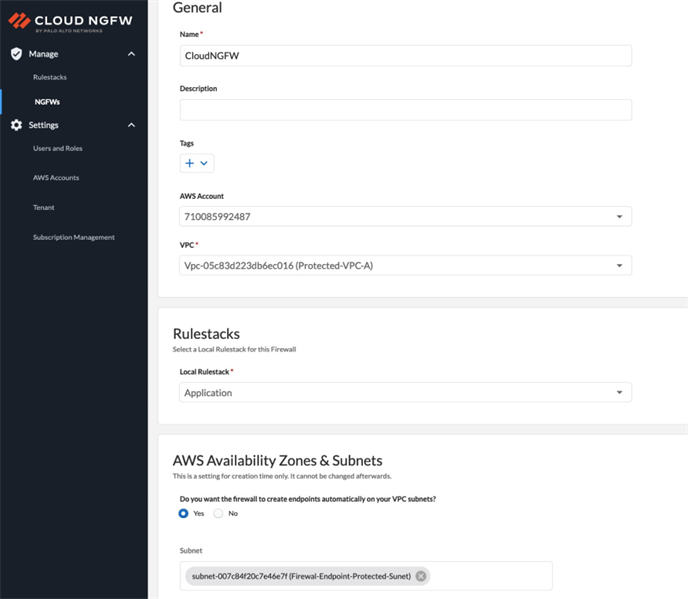The image size is (688, 599).
Task: Open Subscription Management page
Action: (74, 237)
